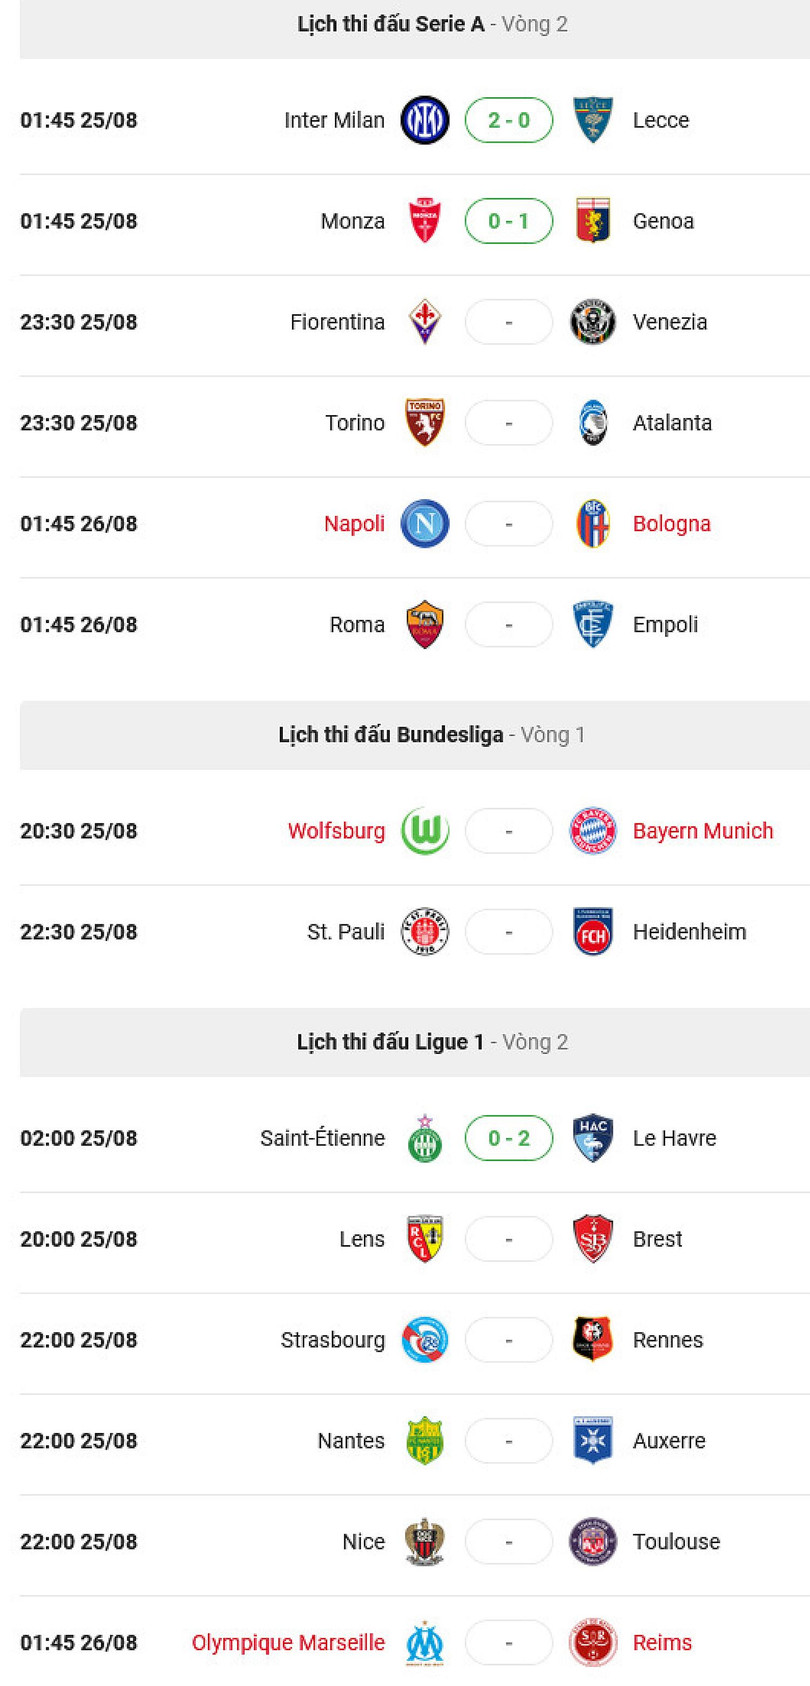Click the Serie A schedule header
The width and height of the screenshot is (810, 1686).
pyautogui.click(x=432, y=24)
